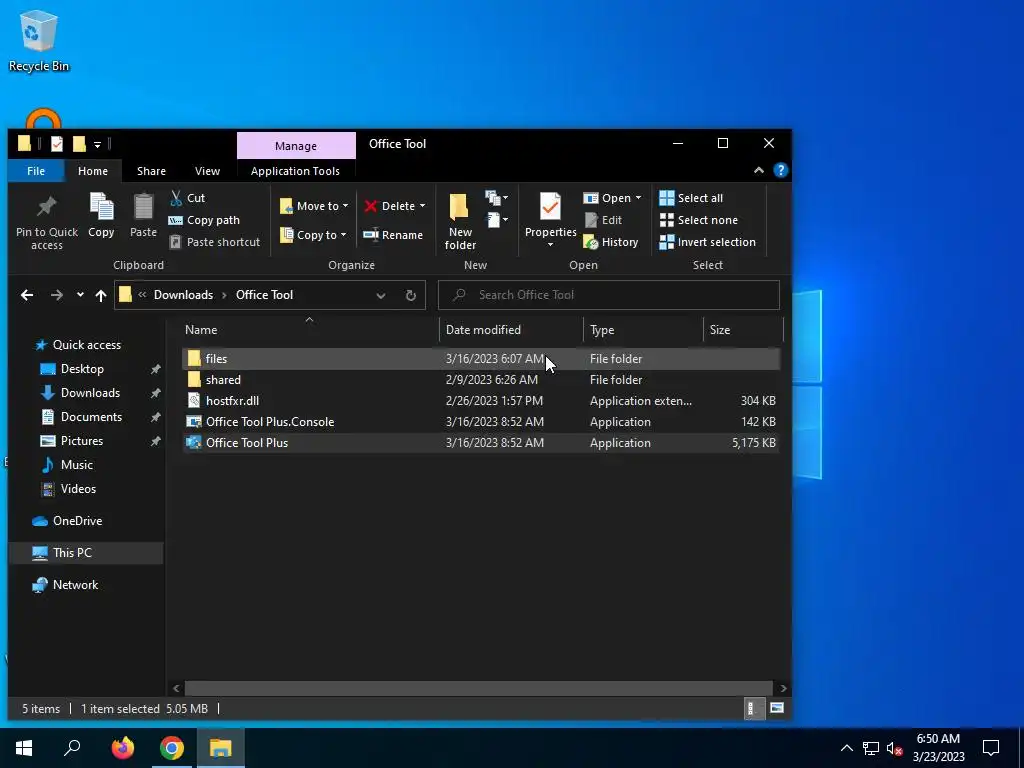Click taskbar search magnifier
Viewport: 1024px width, 768px height.
(72, 748)
